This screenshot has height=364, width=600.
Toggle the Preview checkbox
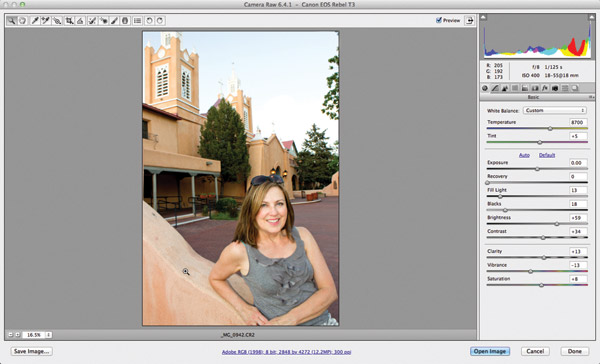439,20
